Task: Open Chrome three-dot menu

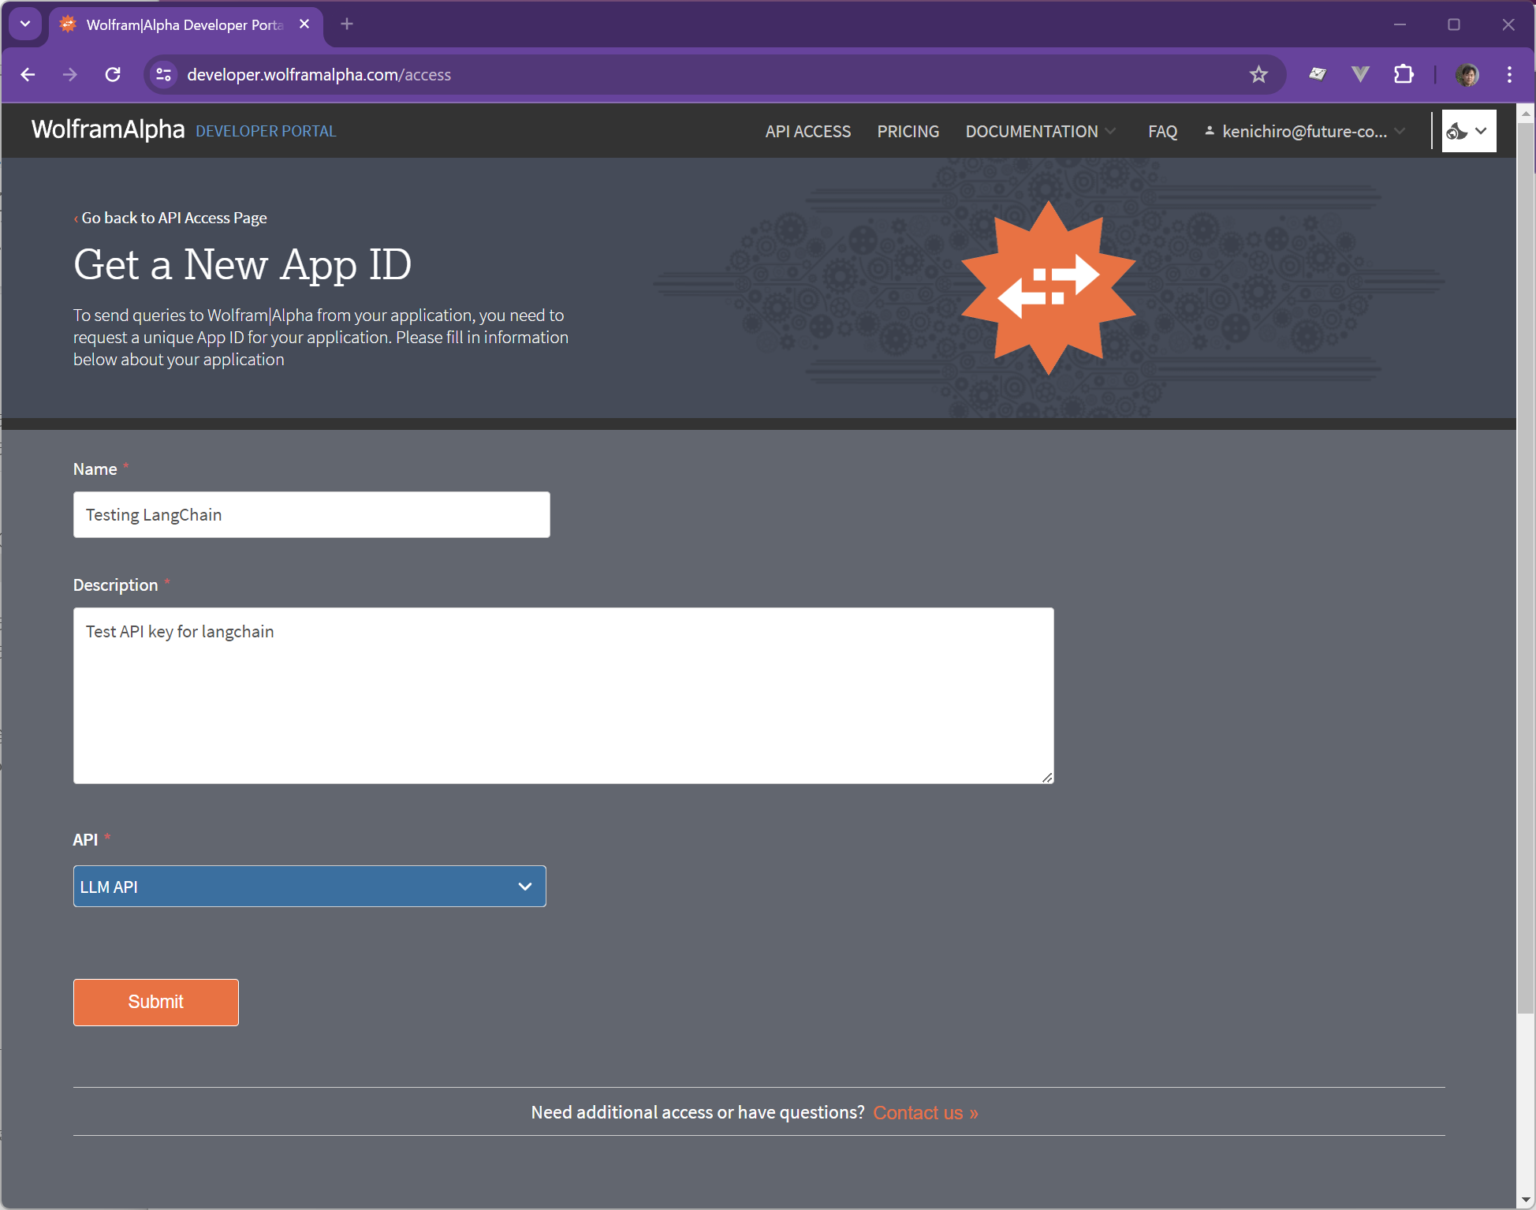Action: tap(1509, 75)
